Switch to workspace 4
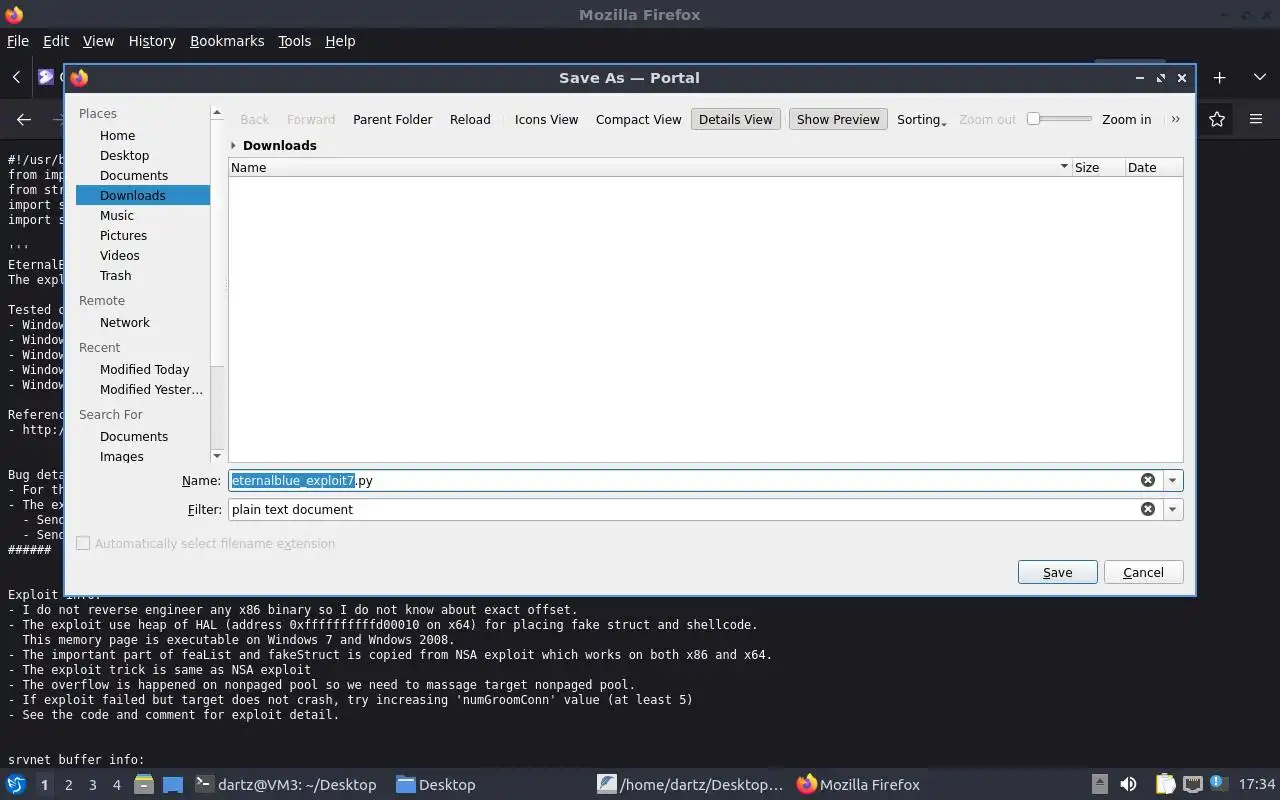This screenshot has width=1280, height=800. click(116, 784)
